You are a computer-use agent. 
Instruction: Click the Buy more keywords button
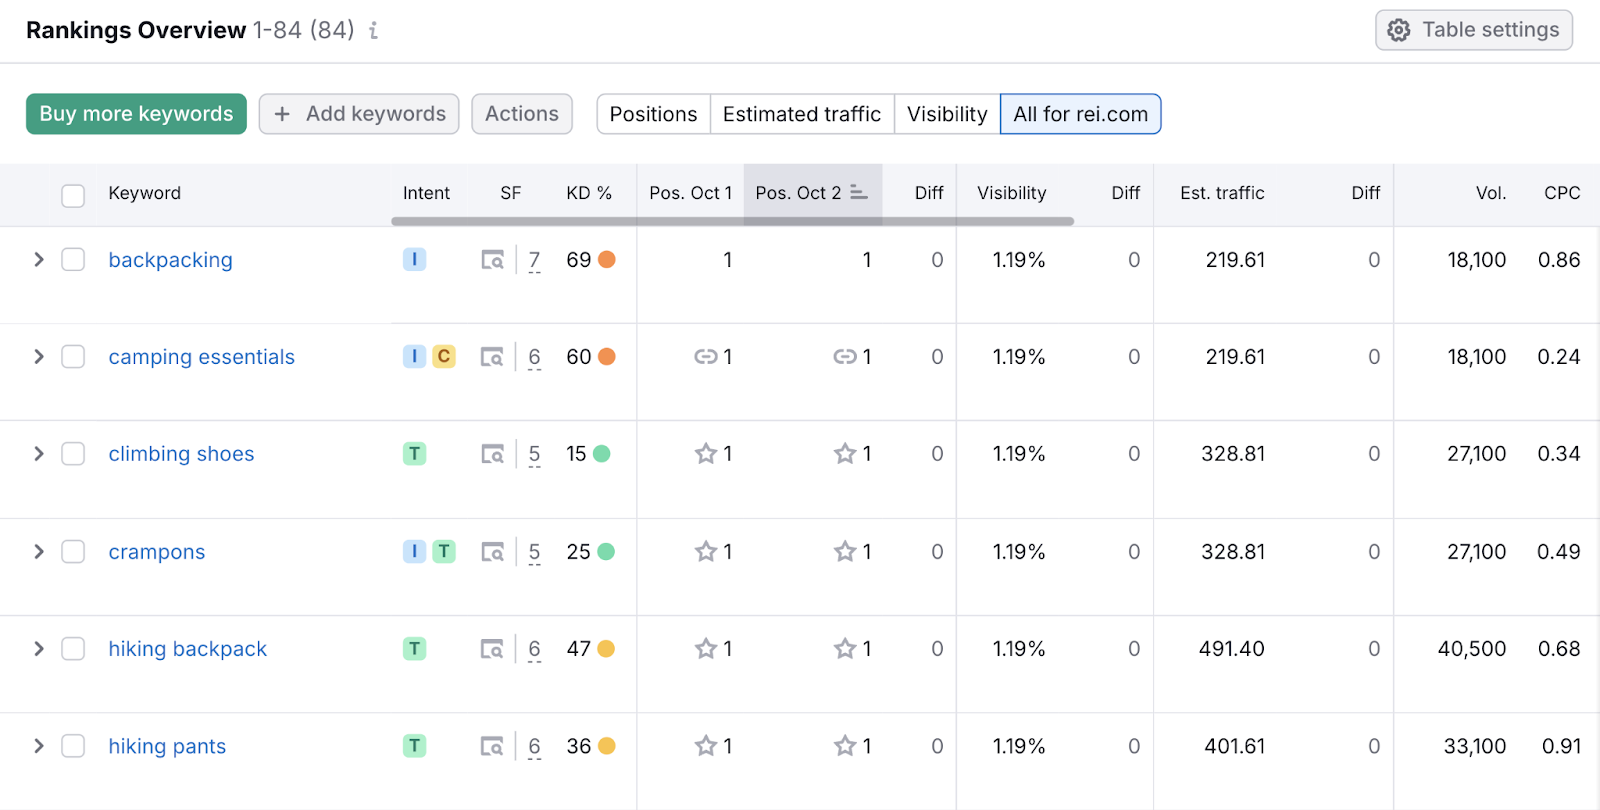click(x=136, y=114)
